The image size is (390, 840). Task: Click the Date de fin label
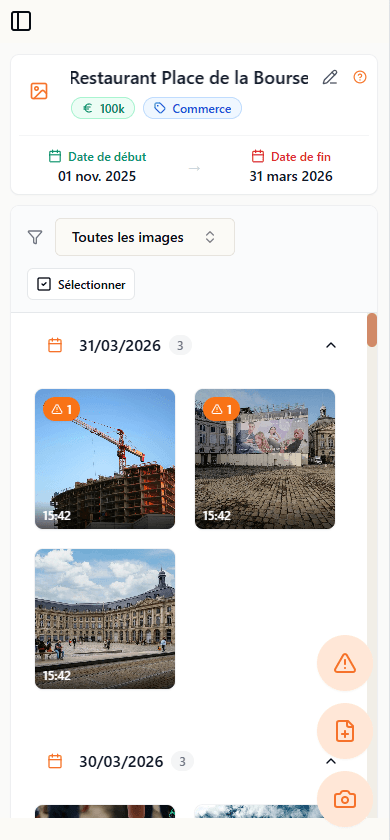click(x=301, y=157)
